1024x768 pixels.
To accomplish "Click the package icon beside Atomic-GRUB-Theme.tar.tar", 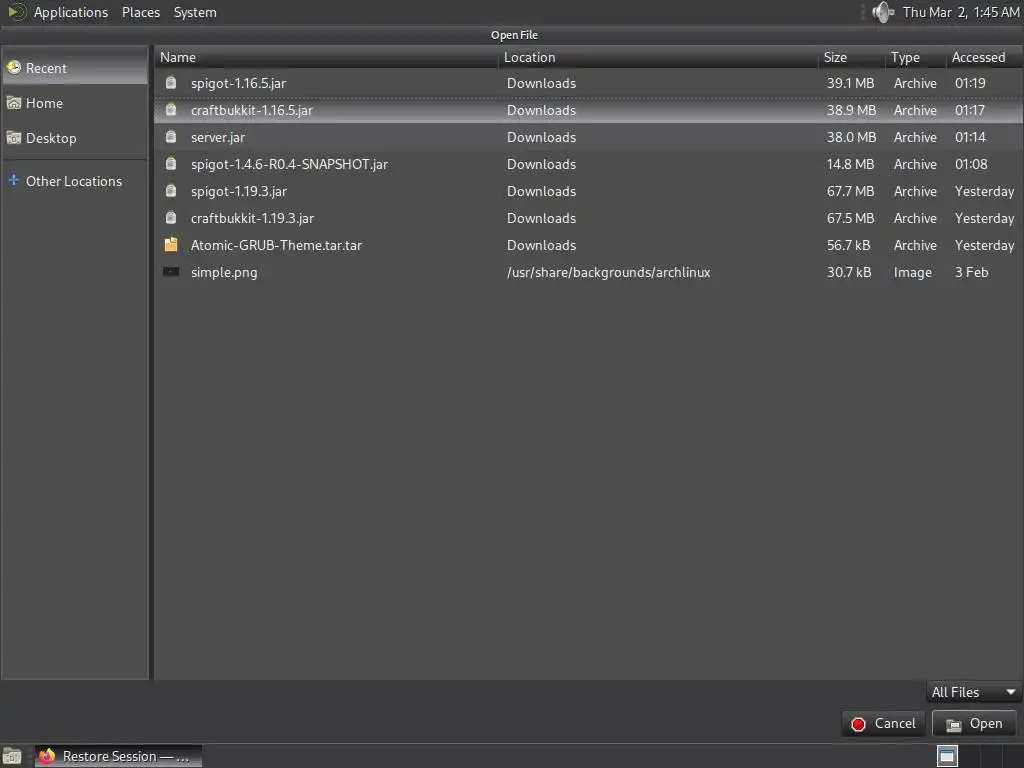I will click(171, 245).
